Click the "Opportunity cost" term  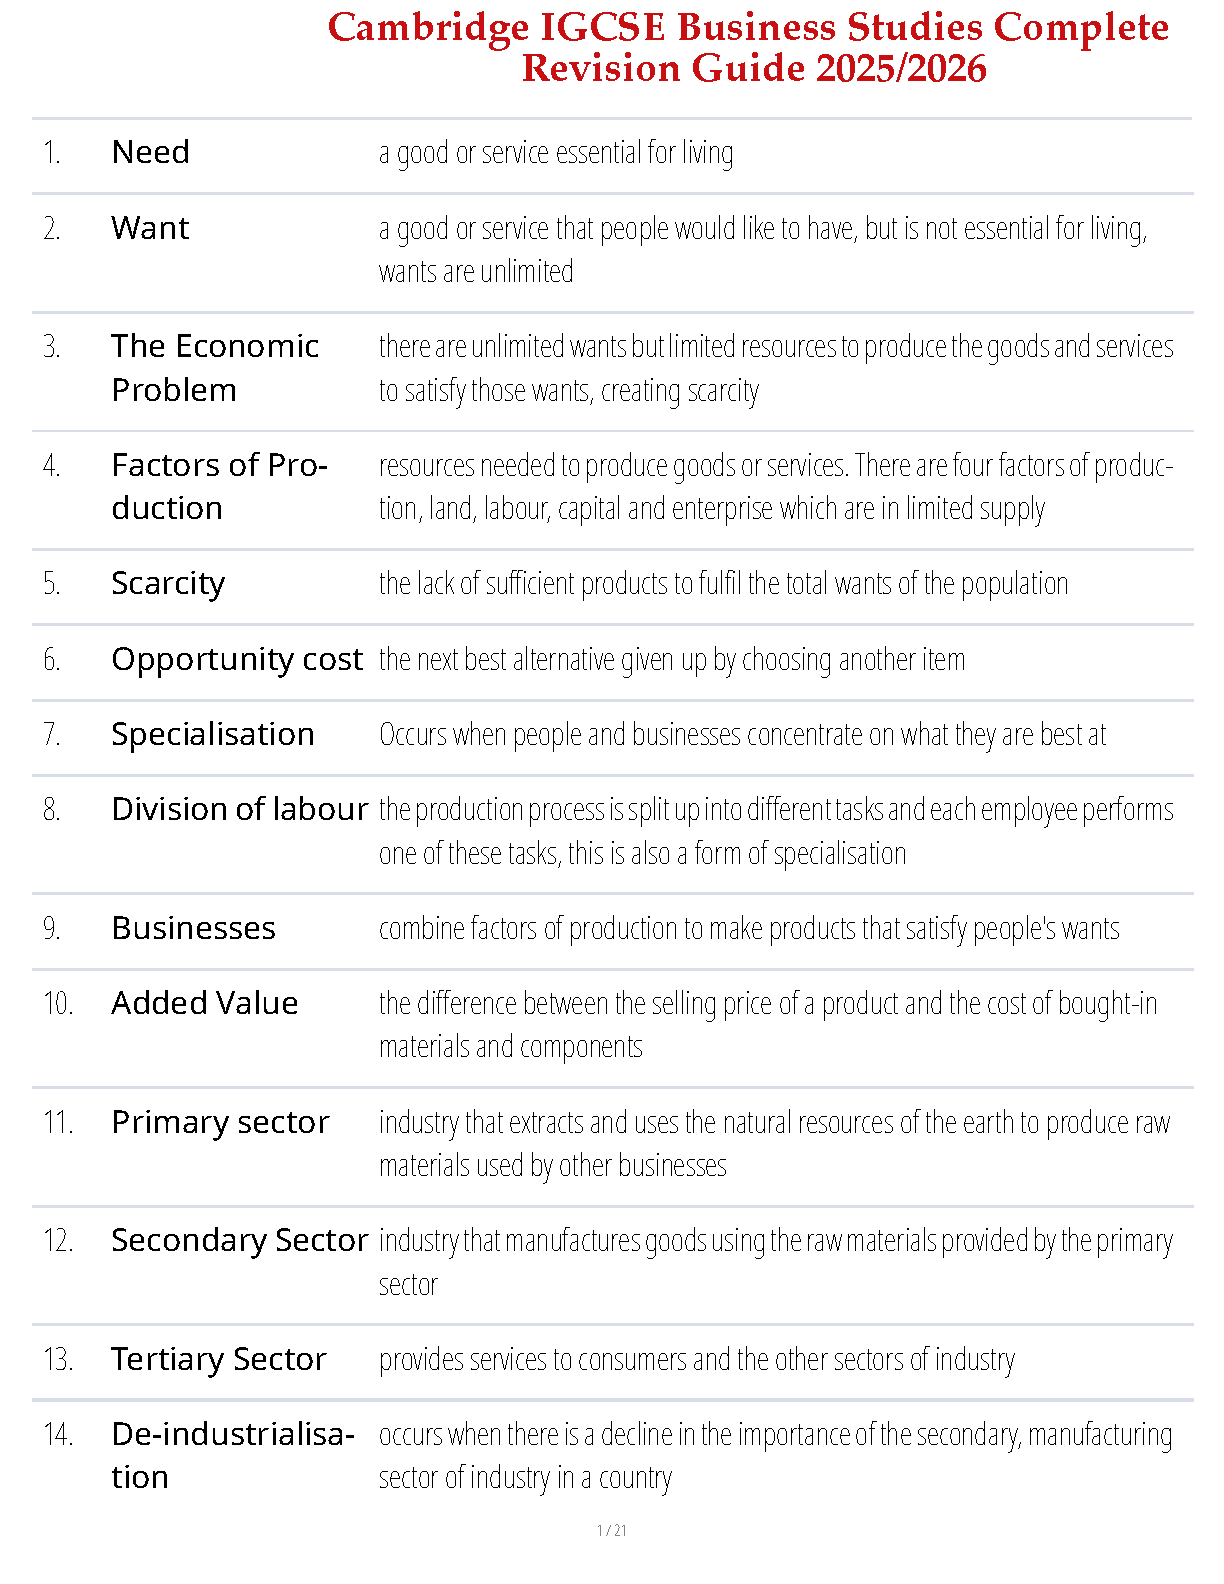click(237, 659)
